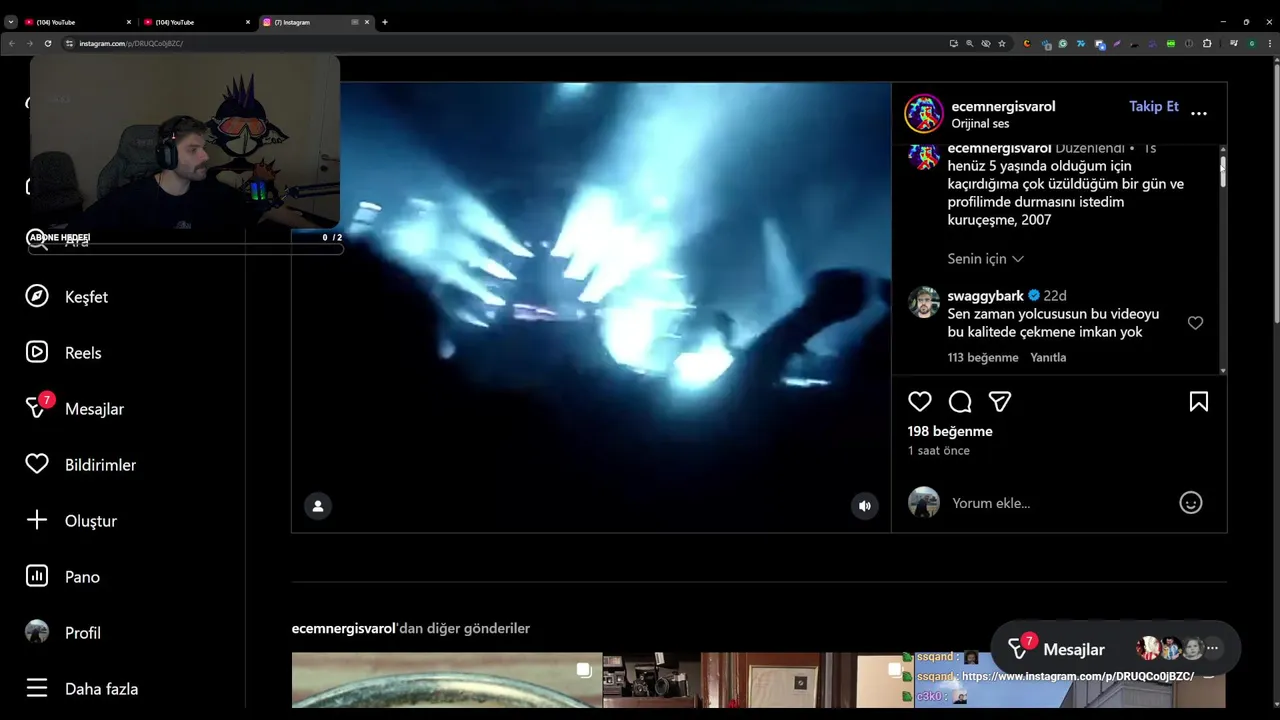This screenshot has height=720, width=1280.
Task: Bookmark this page star icon
Action: pyautogui.click(x=1001, y=43)
